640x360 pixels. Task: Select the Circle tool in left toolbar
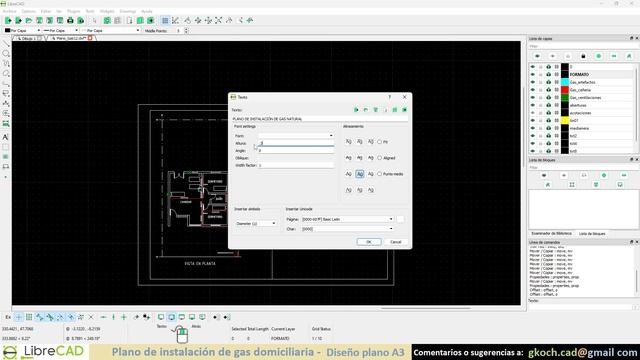[x=6, y=53]
